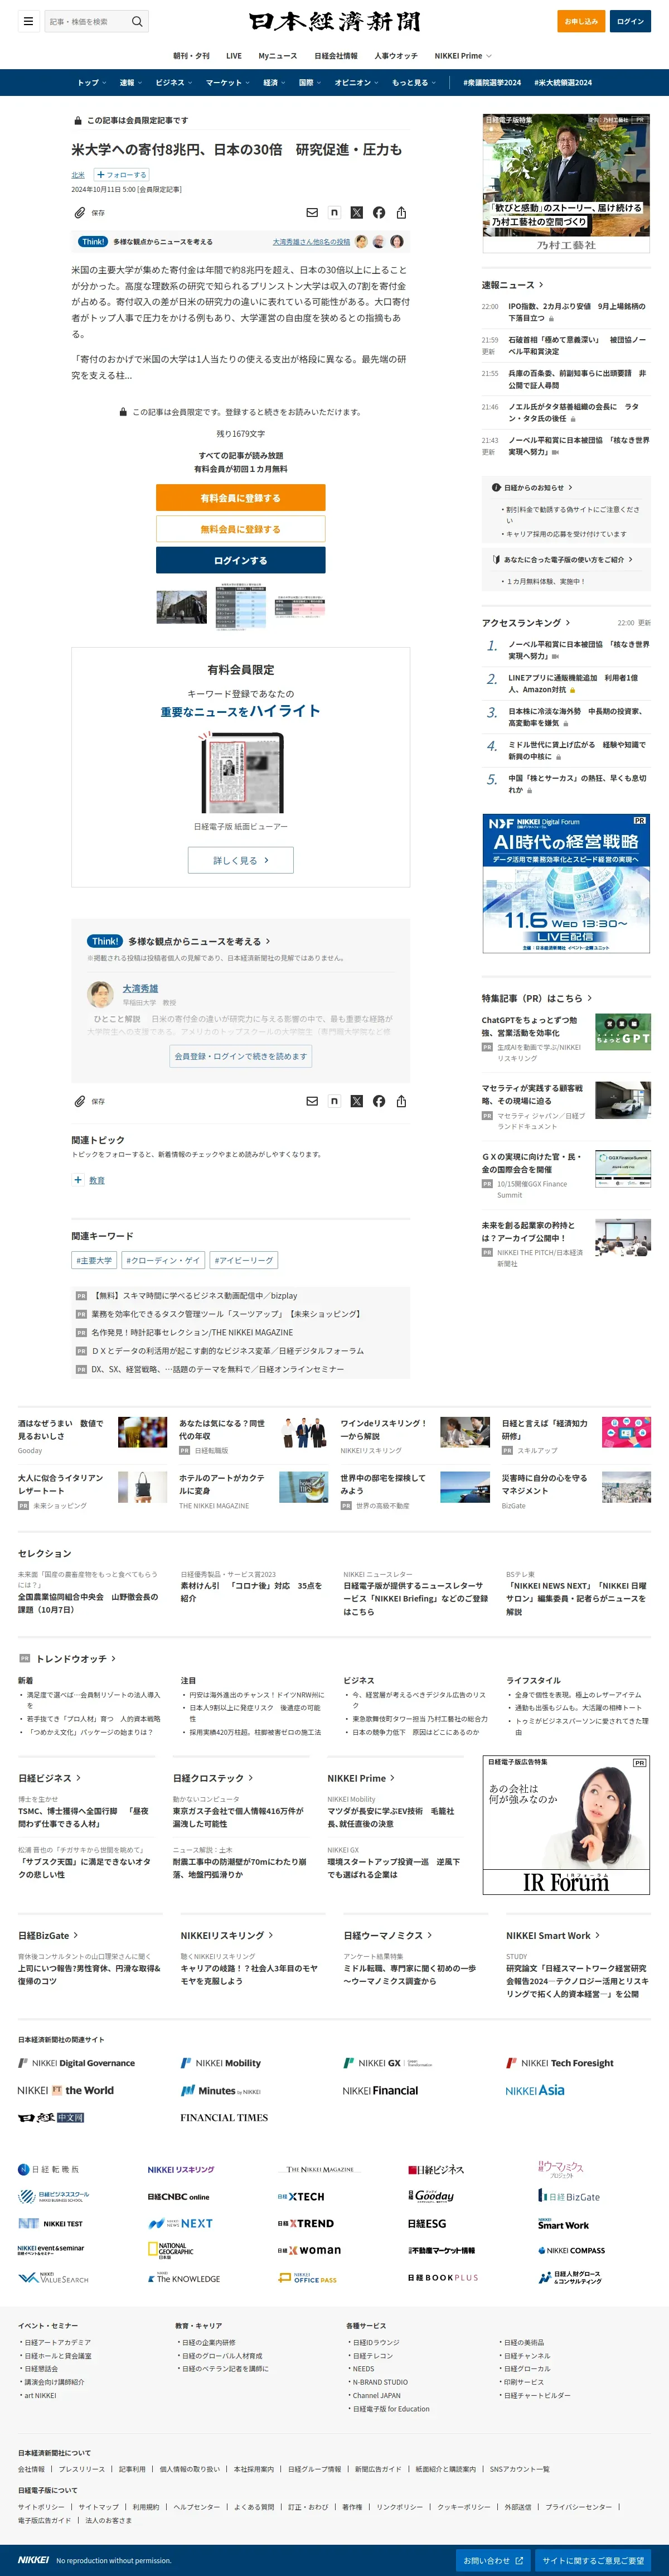669x2576 pixels.
Task: Toggle フォローする for the 北米 topic
Action: (x=121, y=174)
